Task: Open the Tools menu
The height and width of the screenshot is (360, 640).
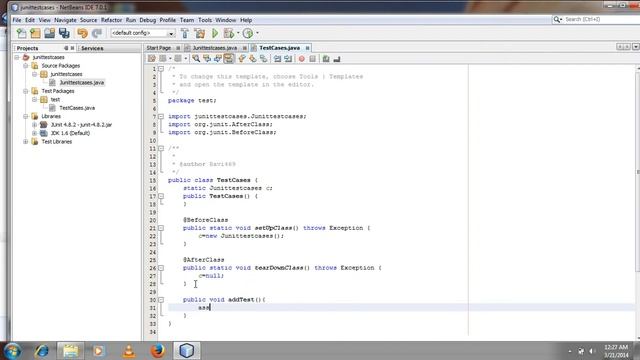Action: (205, 20)
